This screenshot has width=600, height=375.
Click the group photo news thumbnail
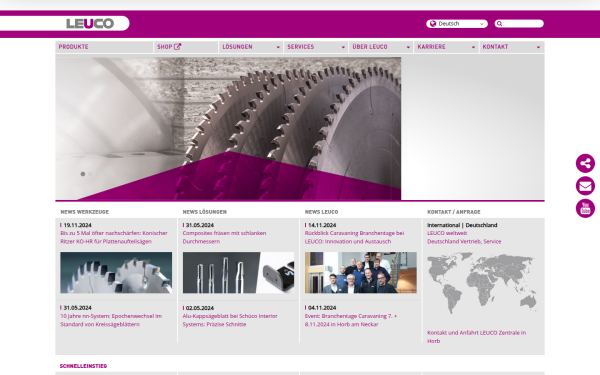(361, 272)
